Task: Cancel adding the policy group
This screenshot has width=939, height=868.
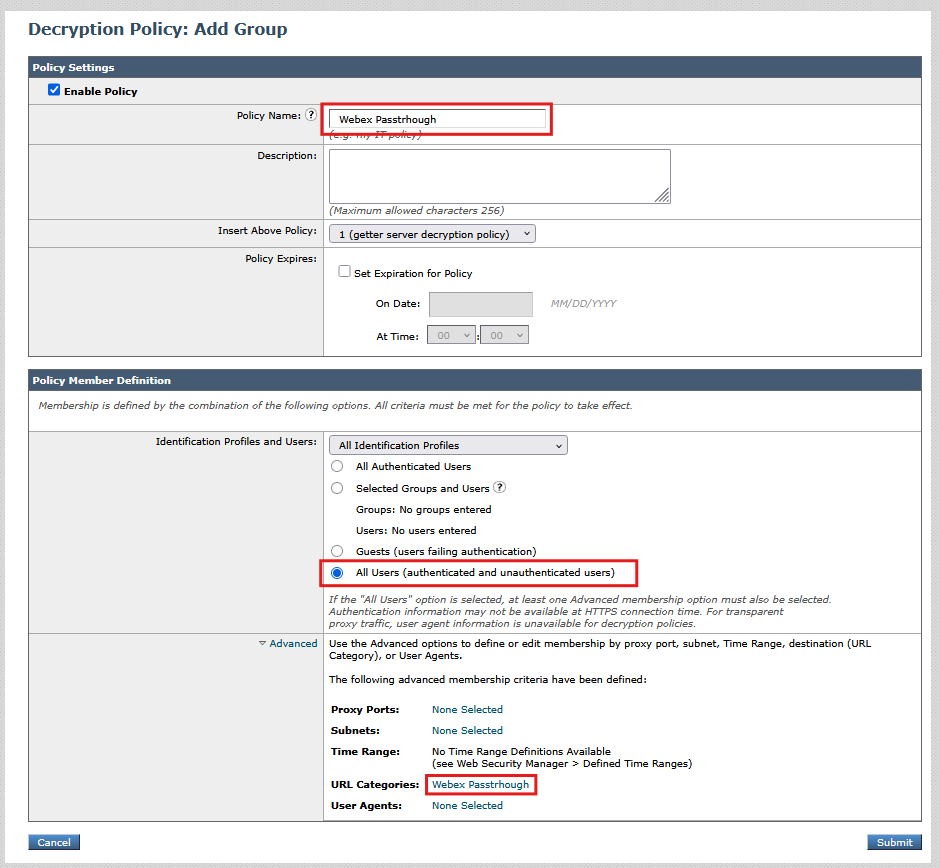Action: 53,842
